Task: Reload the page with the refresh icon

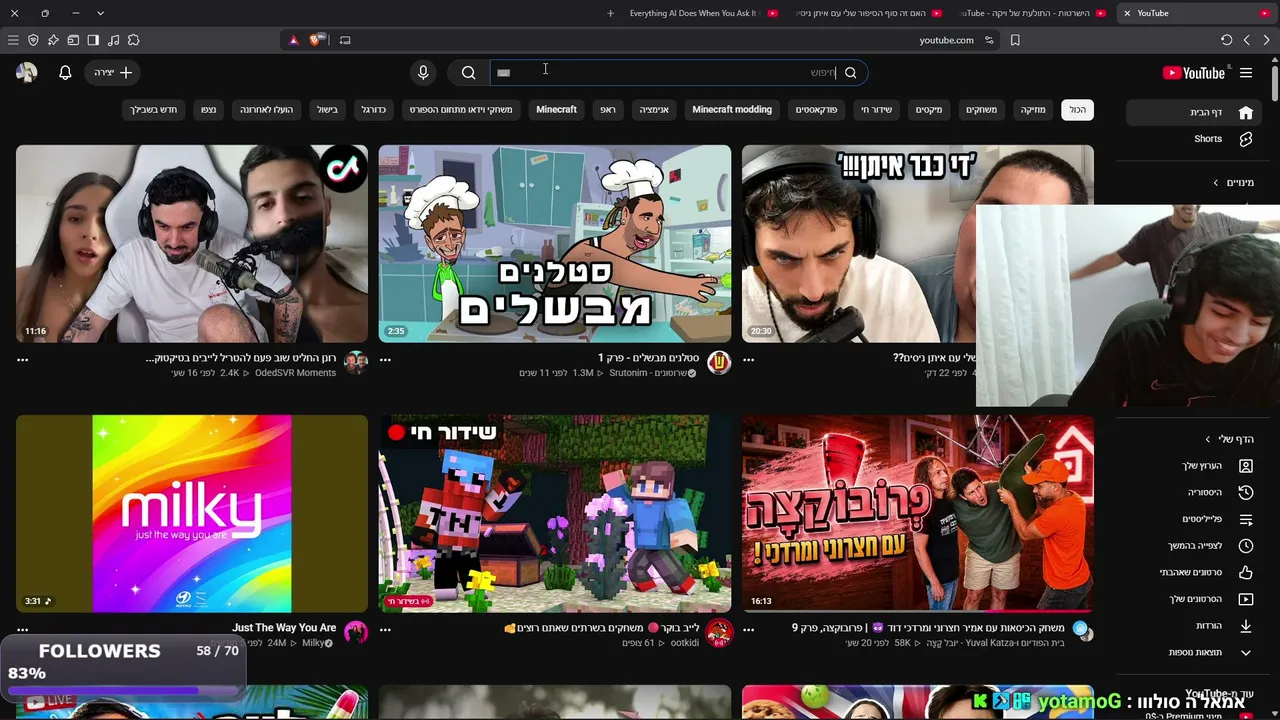Action: pos(1226,40)
